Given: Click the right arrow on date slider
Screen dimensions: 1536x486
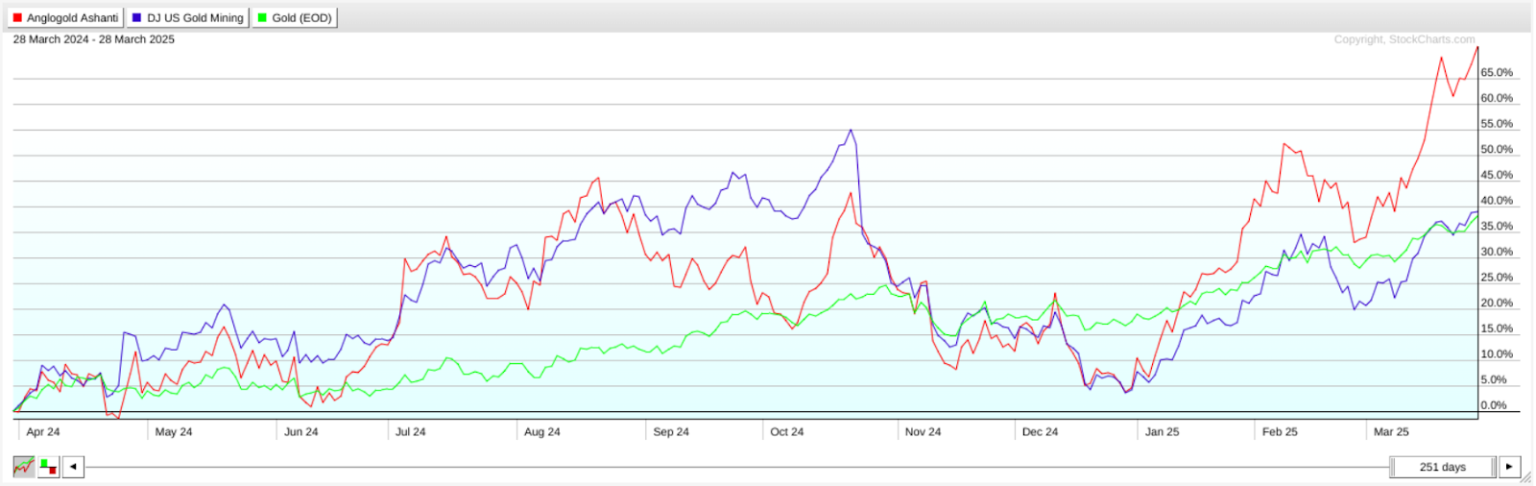Looking at the screenshot, I should pyautogui.click(x=1509, y=467).
